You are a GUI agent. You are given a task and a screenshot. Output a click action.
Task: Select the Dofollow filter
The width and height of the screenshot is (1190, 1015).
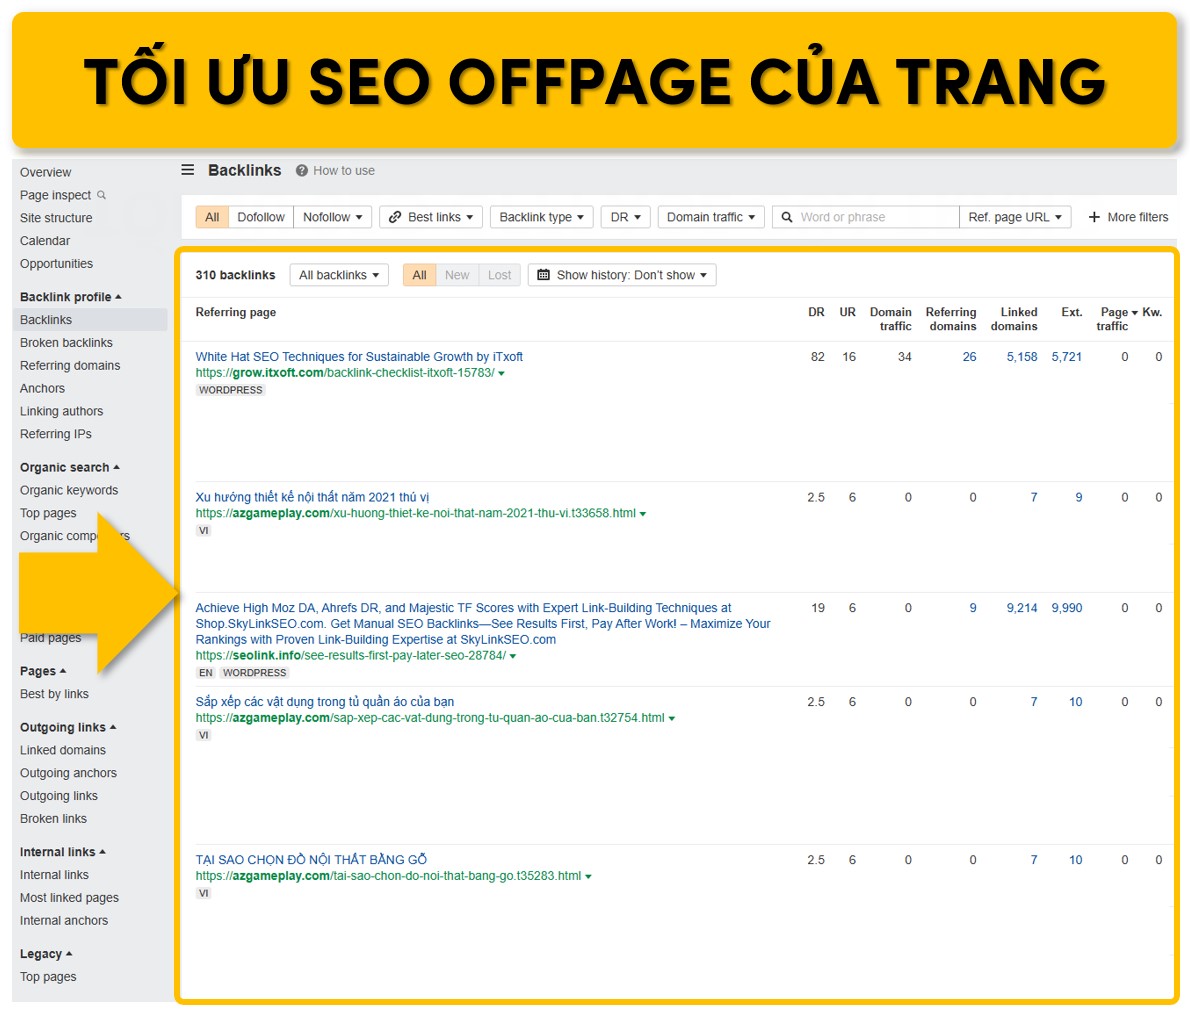(260, 217)
